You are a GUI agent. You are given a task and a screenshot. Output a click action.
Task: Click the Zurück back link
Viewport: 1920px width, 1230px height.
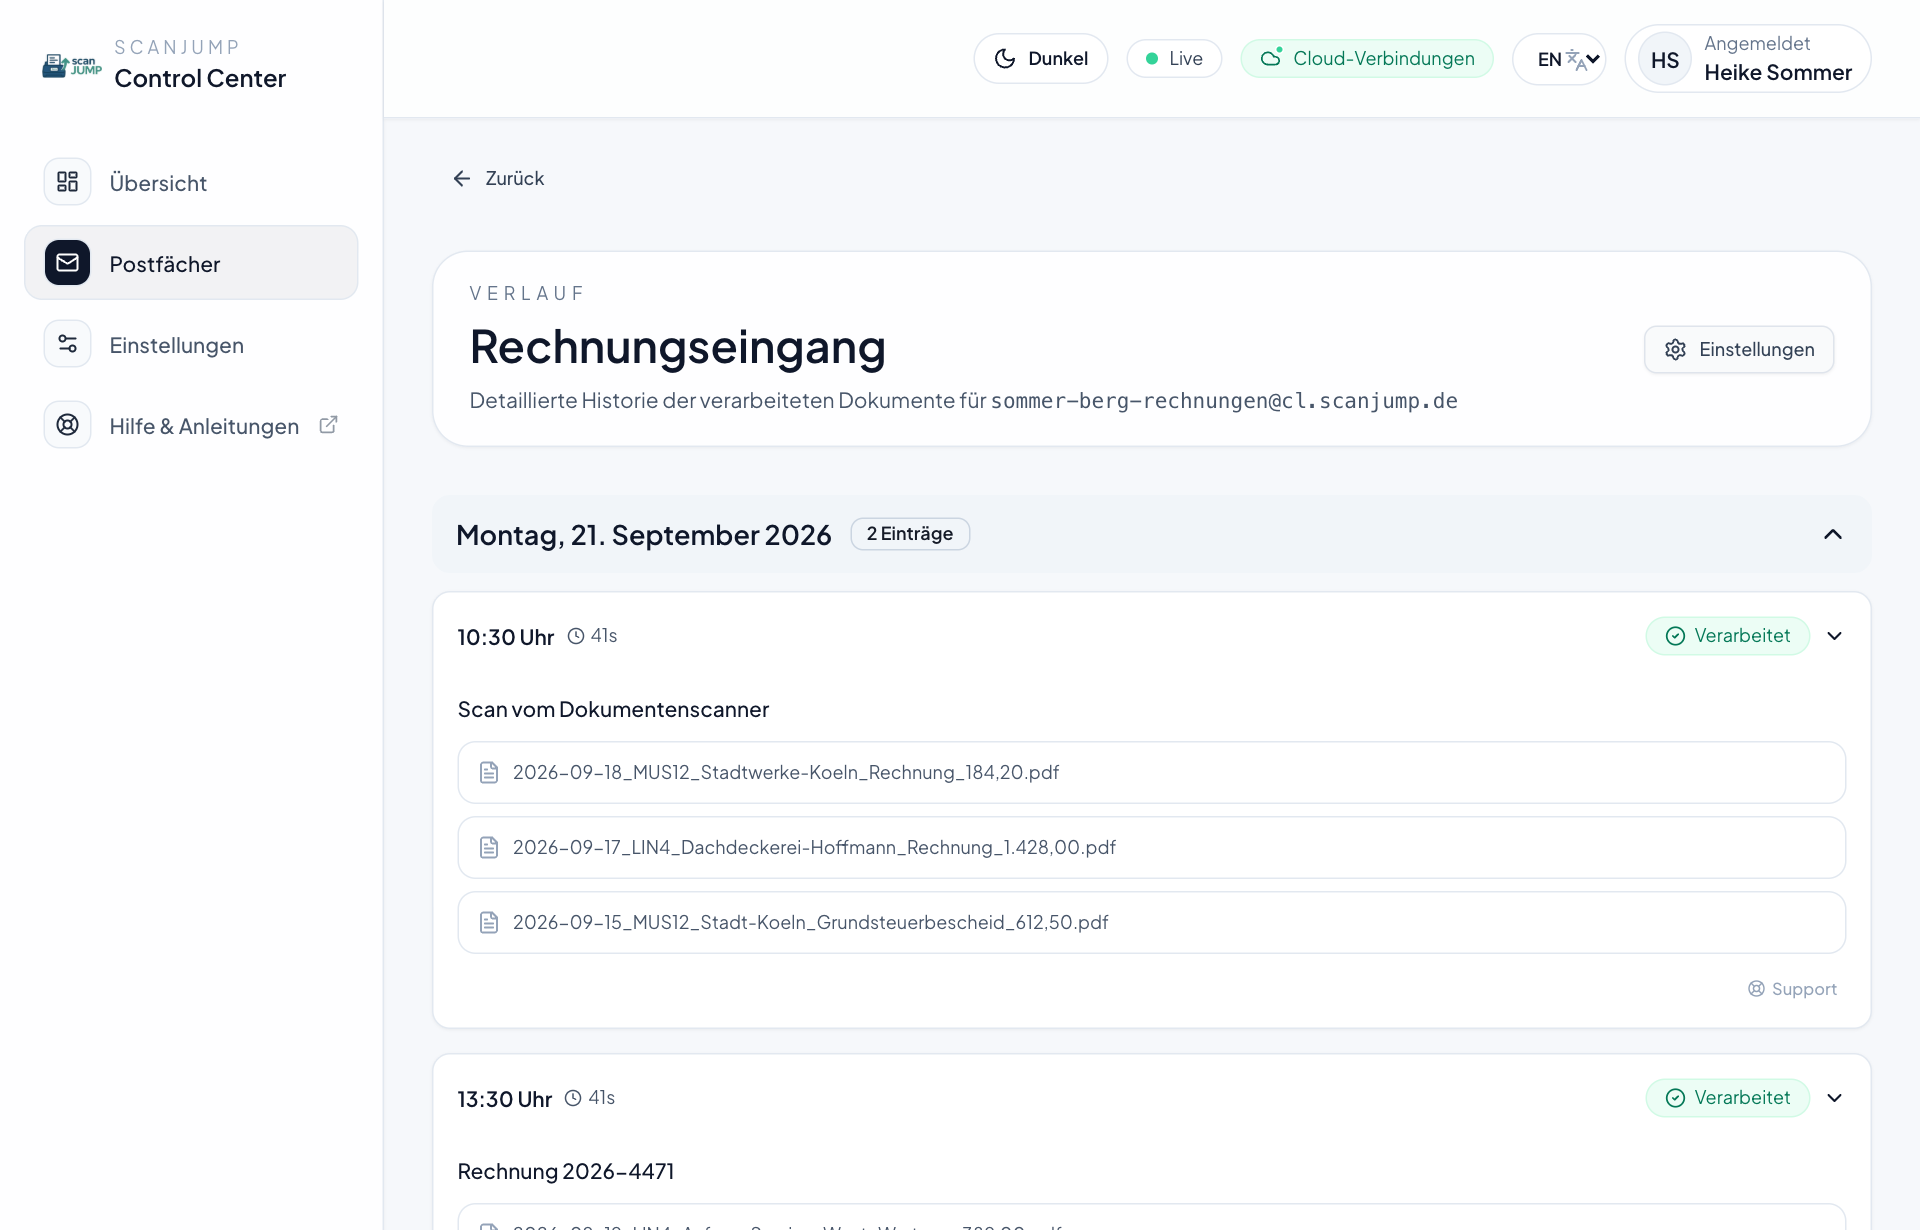coord(499,178)
